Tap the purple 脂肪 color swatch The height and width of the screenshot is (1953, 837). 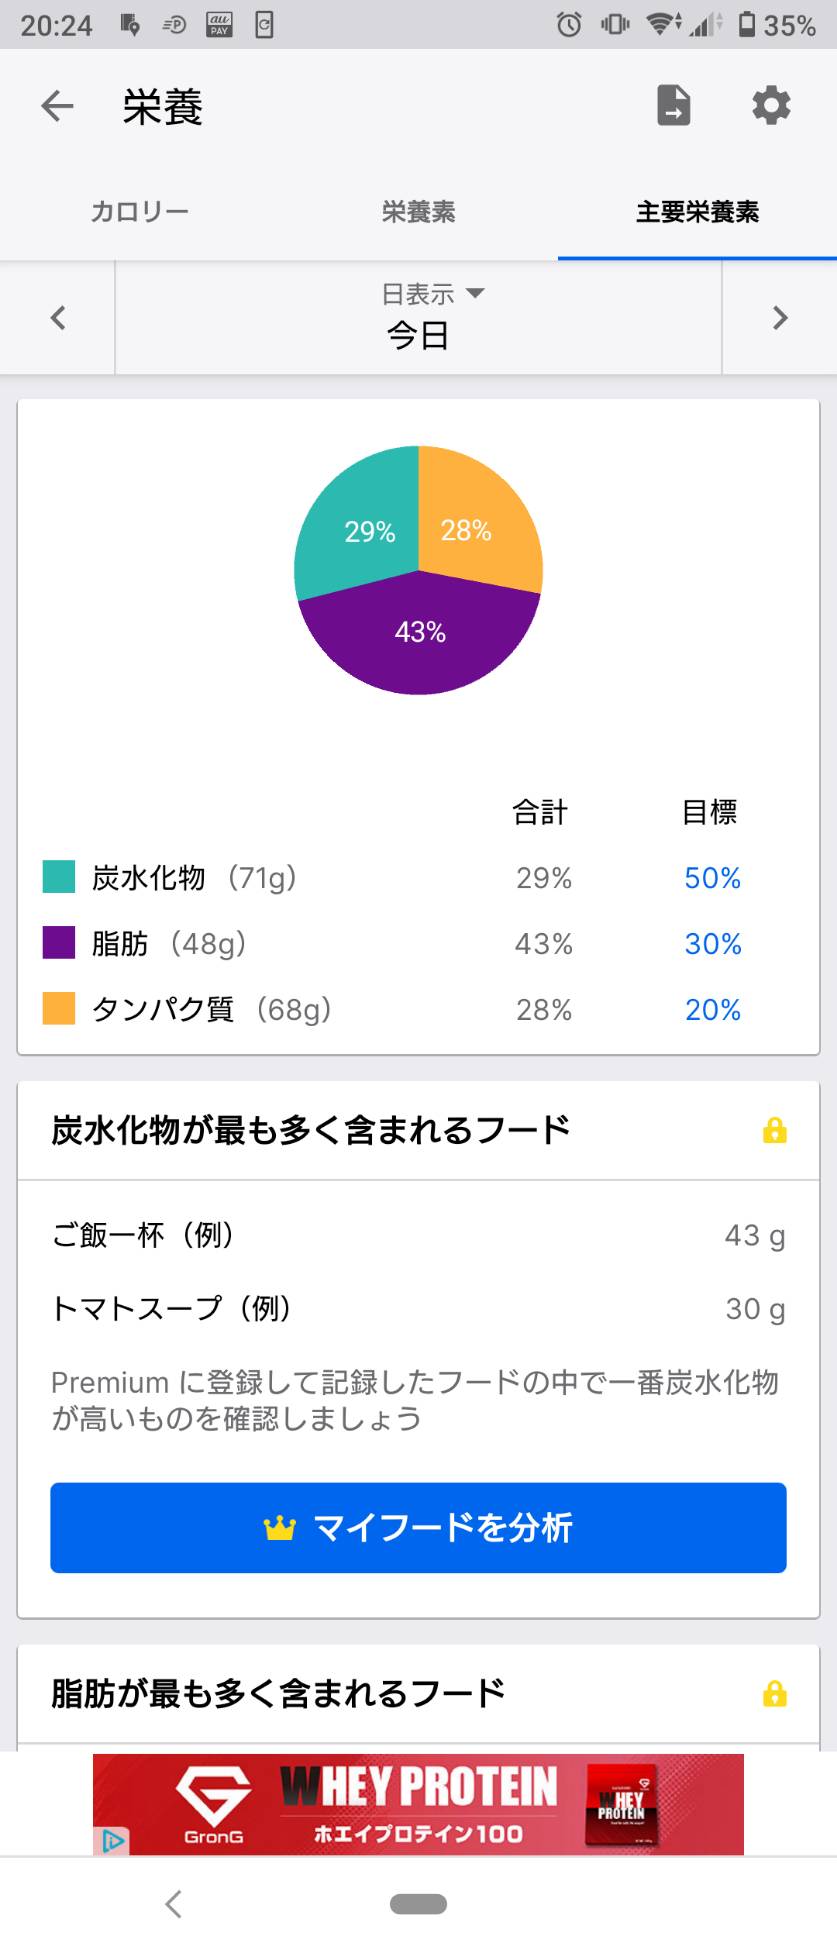click(59, 943)
